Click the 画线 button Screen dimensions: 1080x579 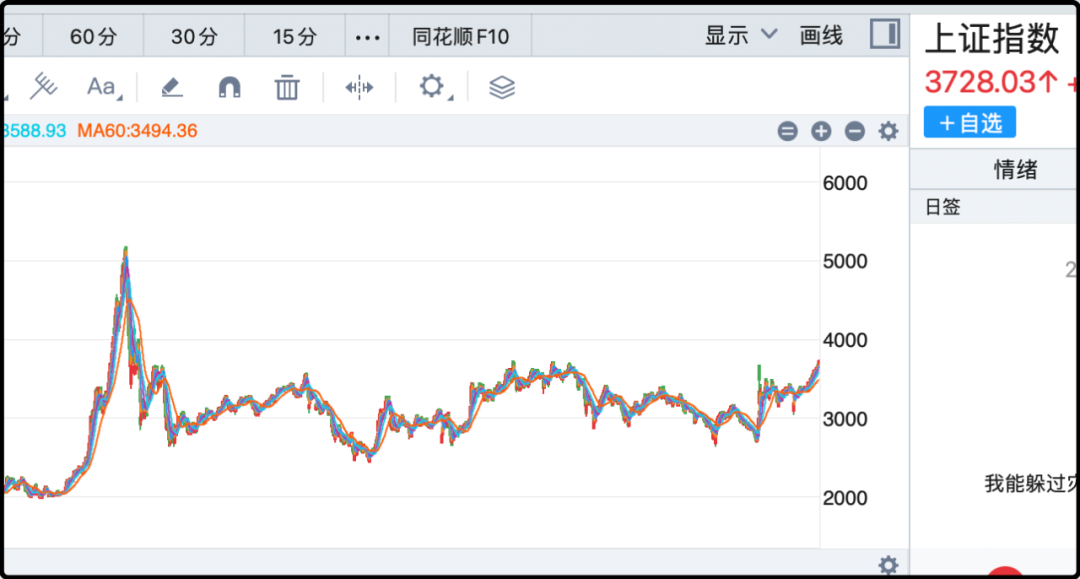[821, 36]
